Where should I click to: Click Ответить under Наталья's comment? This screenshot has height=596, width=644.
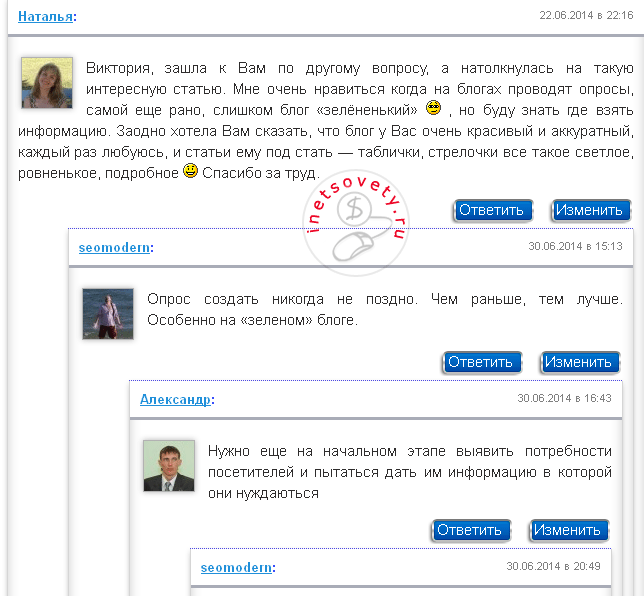coord(493,210)
